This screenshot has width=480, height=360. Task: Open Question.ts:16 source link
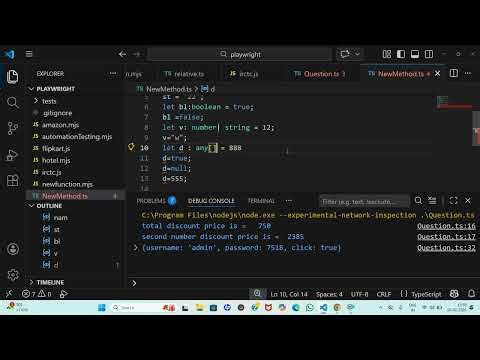[446, 226]
